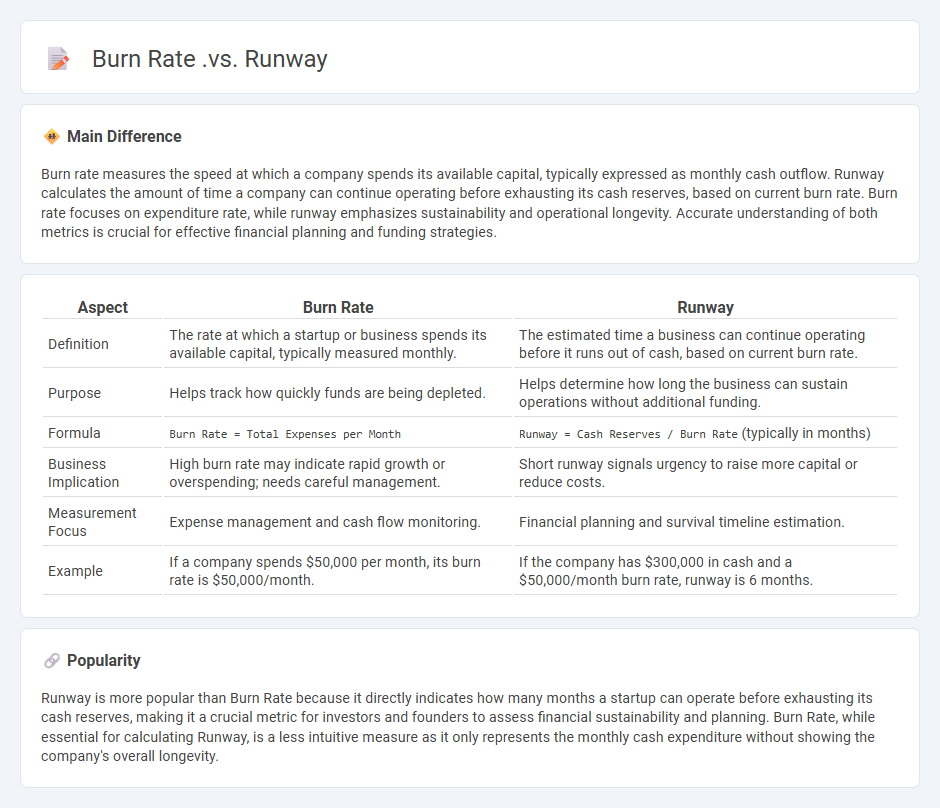Select the 'Purpose' row label

pos(74,393)
